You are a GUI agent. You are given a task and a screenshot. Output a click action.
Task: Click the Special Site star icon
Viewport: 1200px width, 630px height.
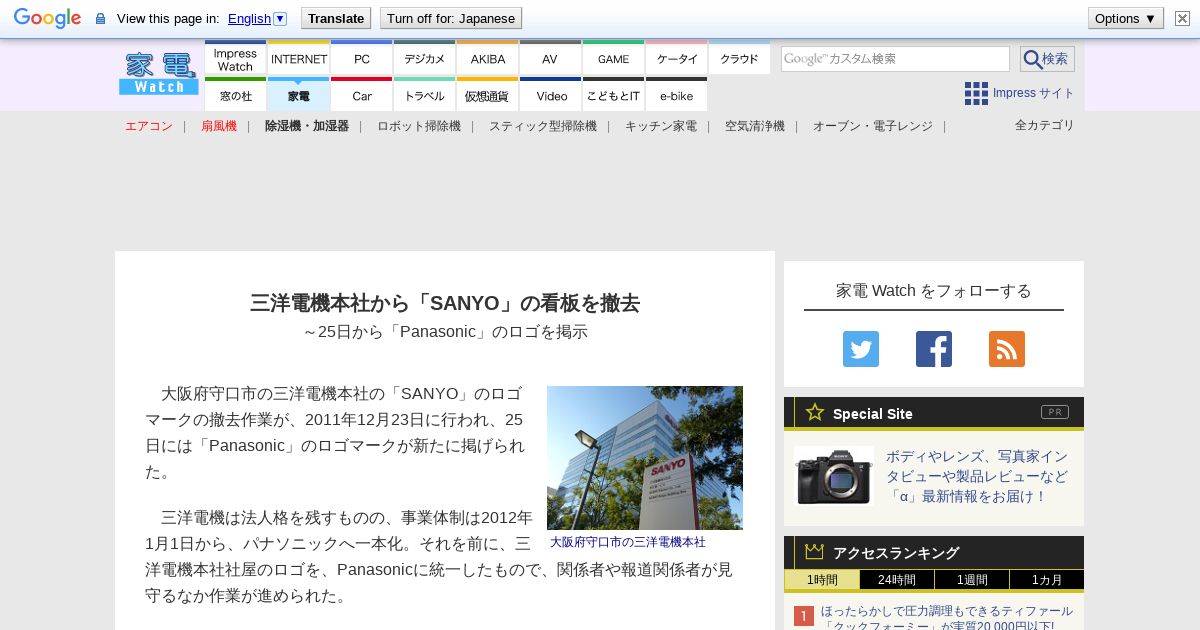815,412
